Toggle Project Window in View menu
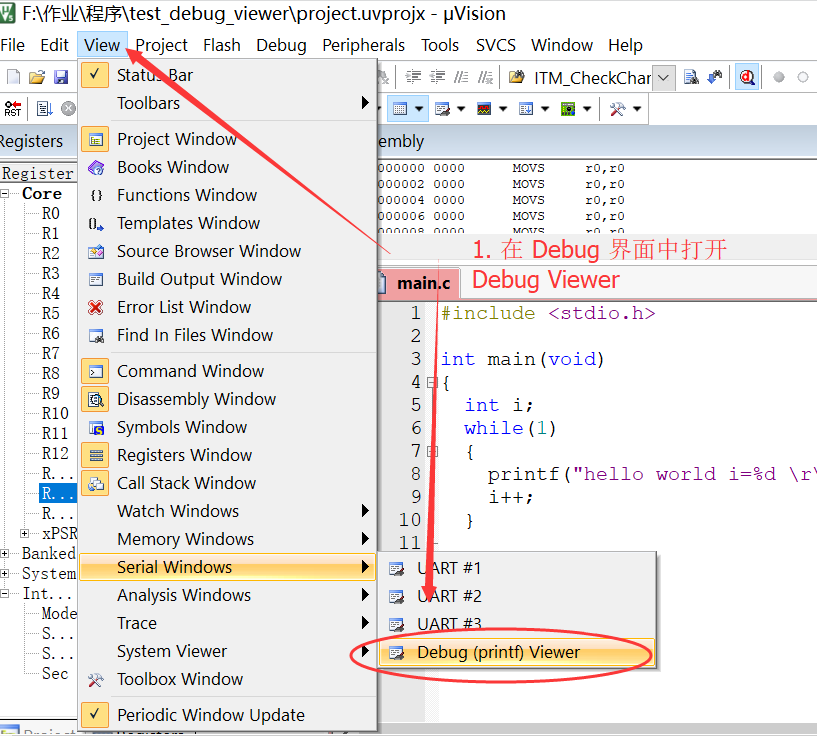This screenshot has height=736, width=817. [228, 139]
